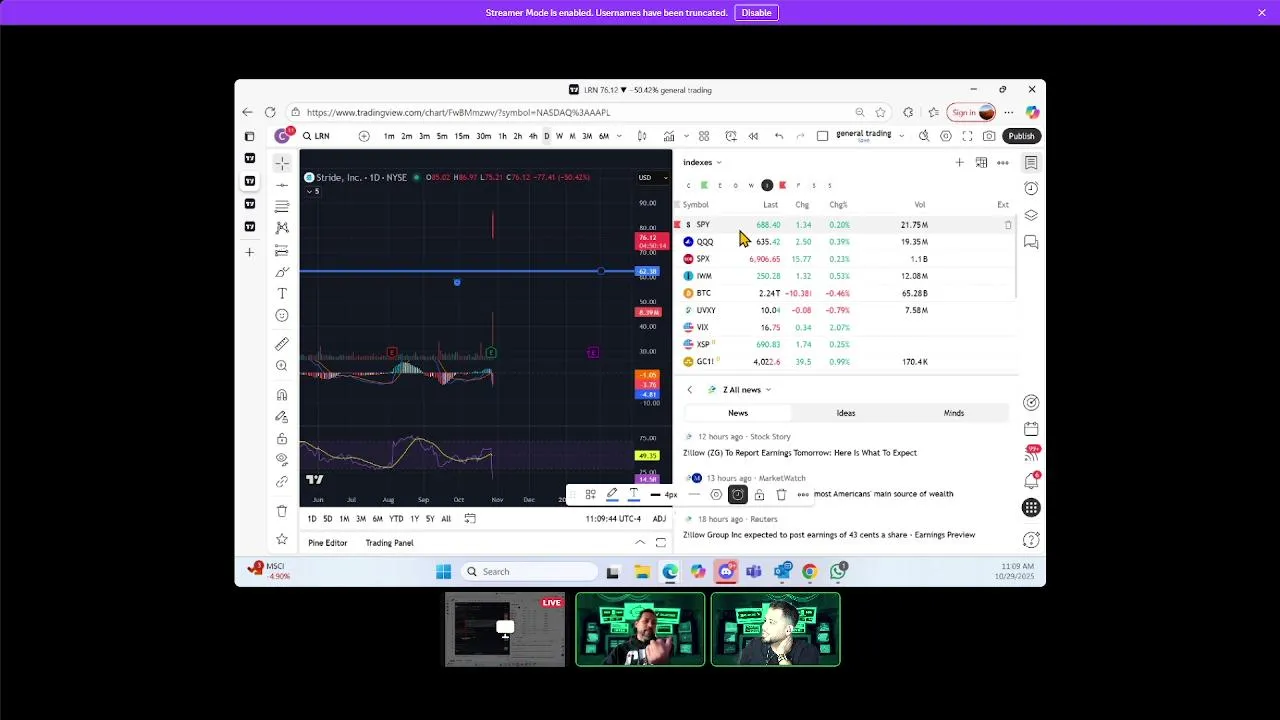Switch to the Ideas tab
Image resolution: width=1280 pixels, height=720 pixels.
[x=846, y=413]
